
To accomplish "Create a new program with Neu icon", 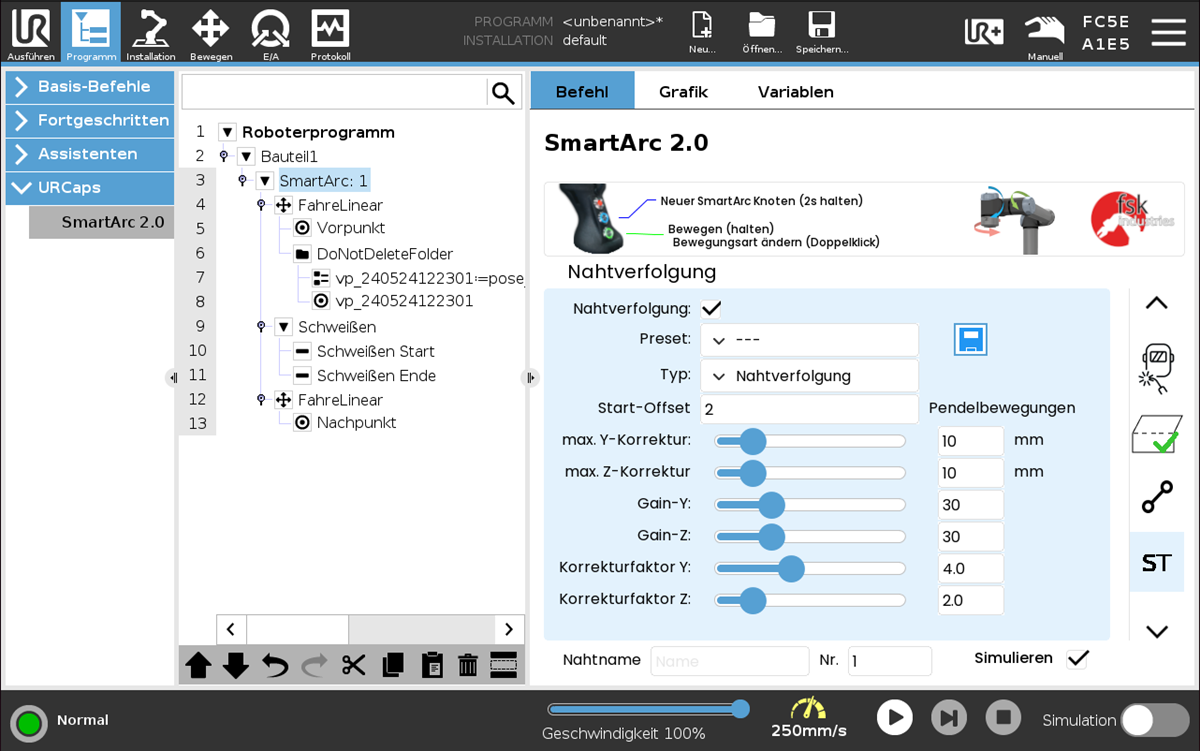I will pos(702,33).
